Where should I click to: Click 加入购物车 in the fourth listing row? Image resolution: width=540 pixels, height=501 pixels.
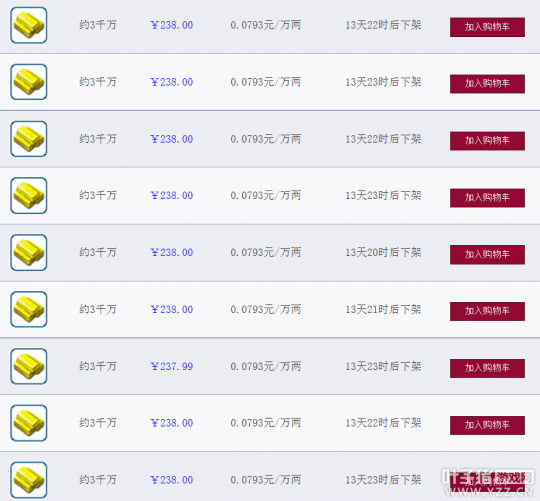point(487,198)
